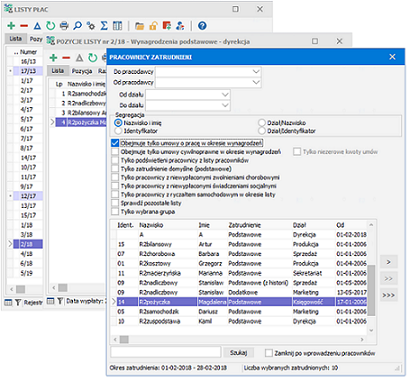Click the orange padlock icon
410x381 pixels.
point(153,26)
